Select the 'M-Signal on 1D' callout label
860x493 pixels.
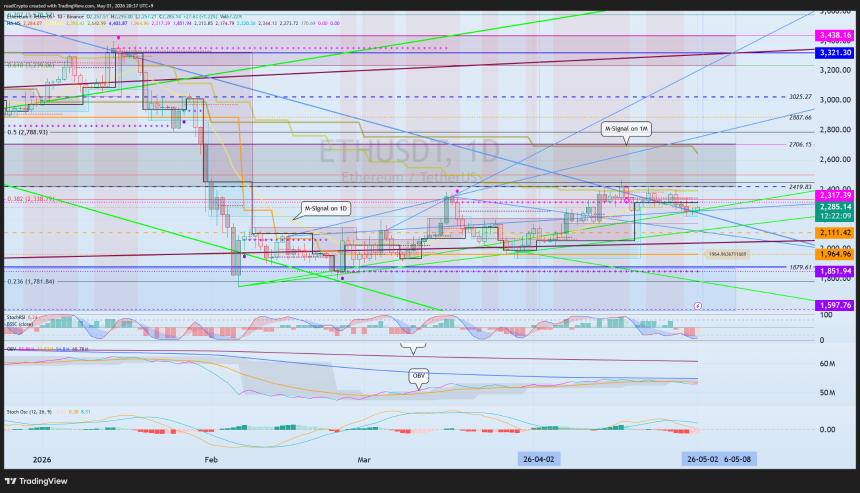click(326, 208)
